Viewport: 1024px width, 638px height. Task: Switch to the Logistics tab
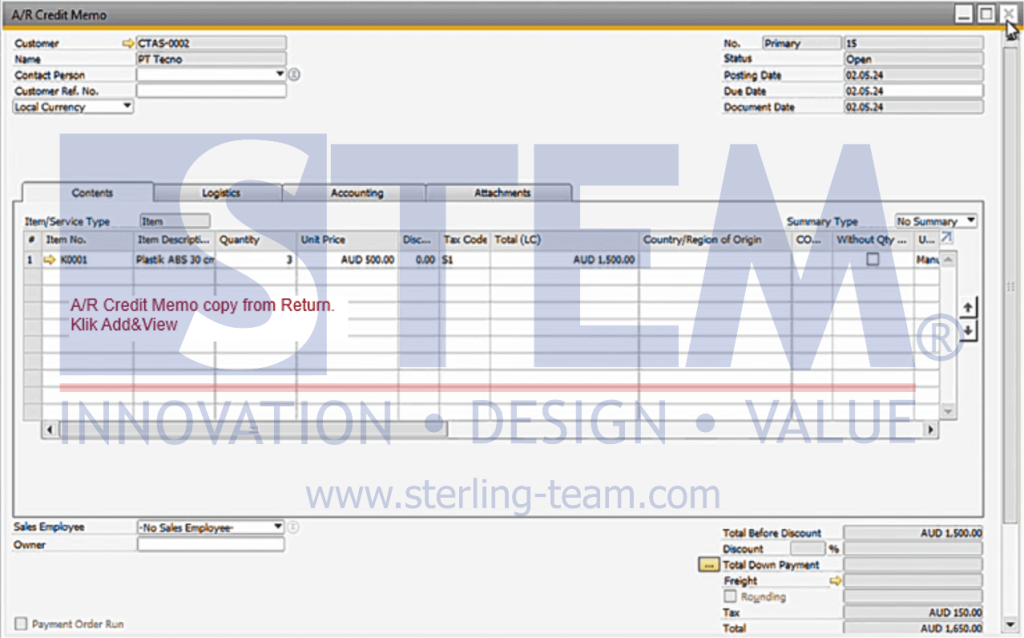pos(220,193)
